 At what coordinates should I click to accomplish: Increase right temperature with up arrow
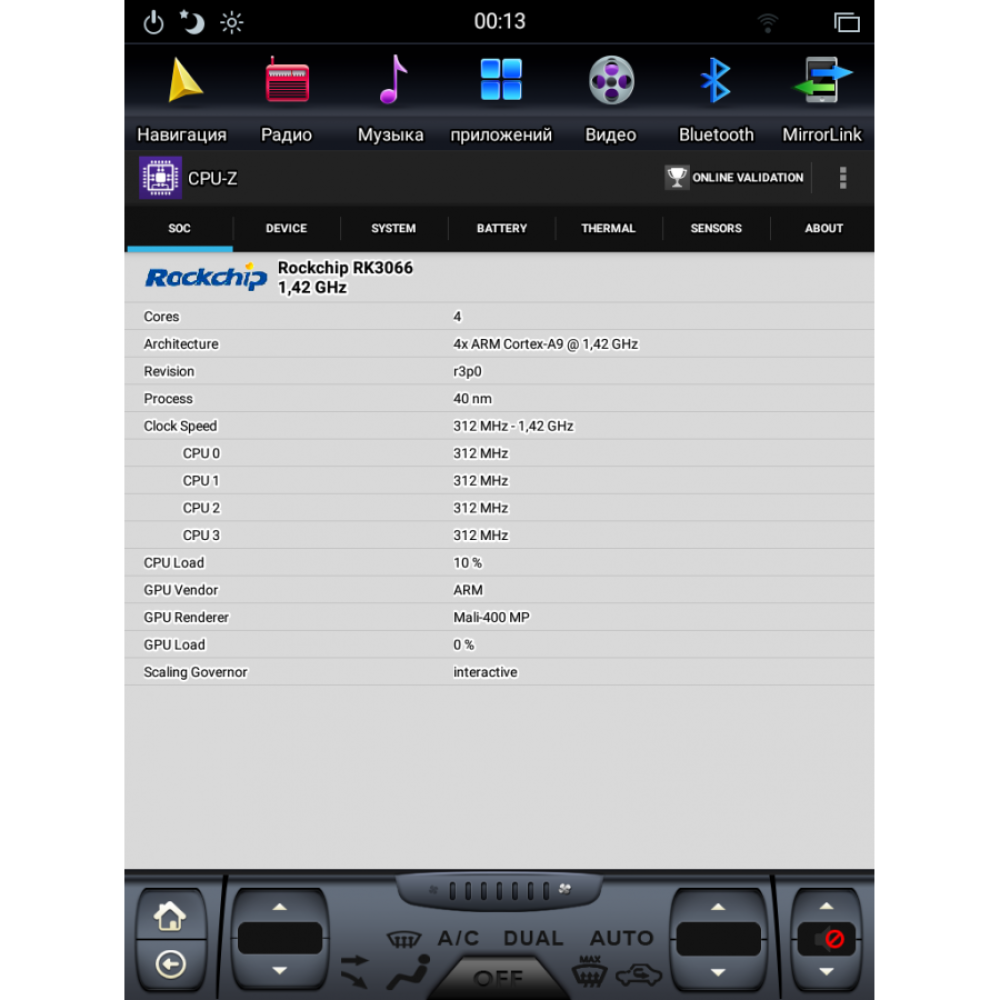coord(718,907)
